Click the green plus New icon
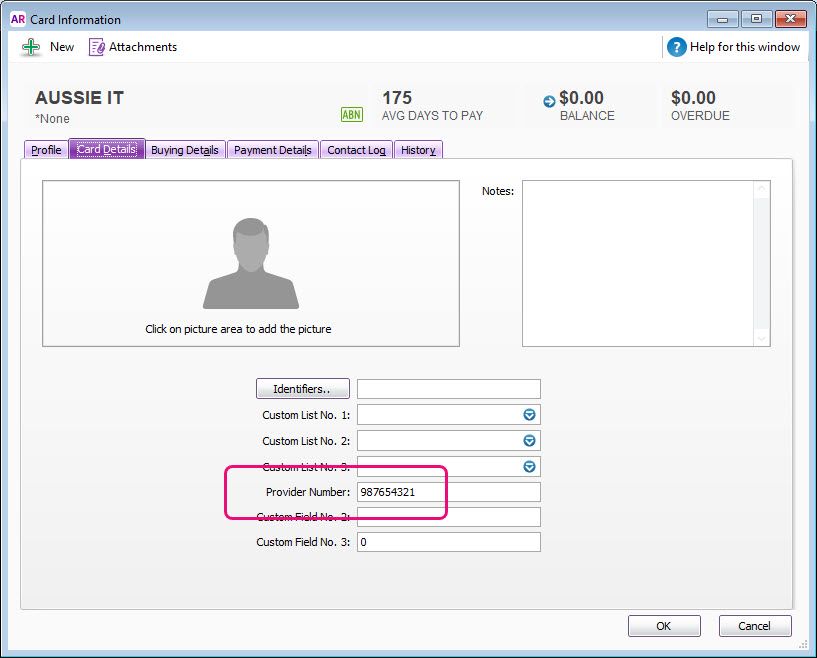This screenshot has height=658, width=817. 31,47
